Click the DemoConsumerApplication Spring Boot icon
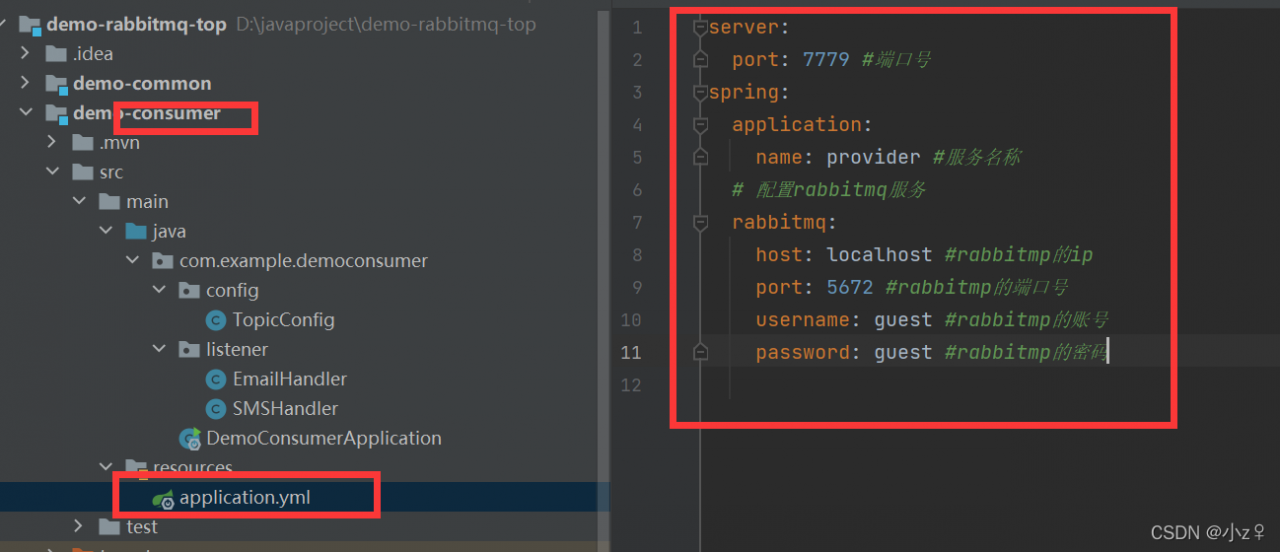The height and width of the screenshot is (552, 1280). click(x=189, y=438)
